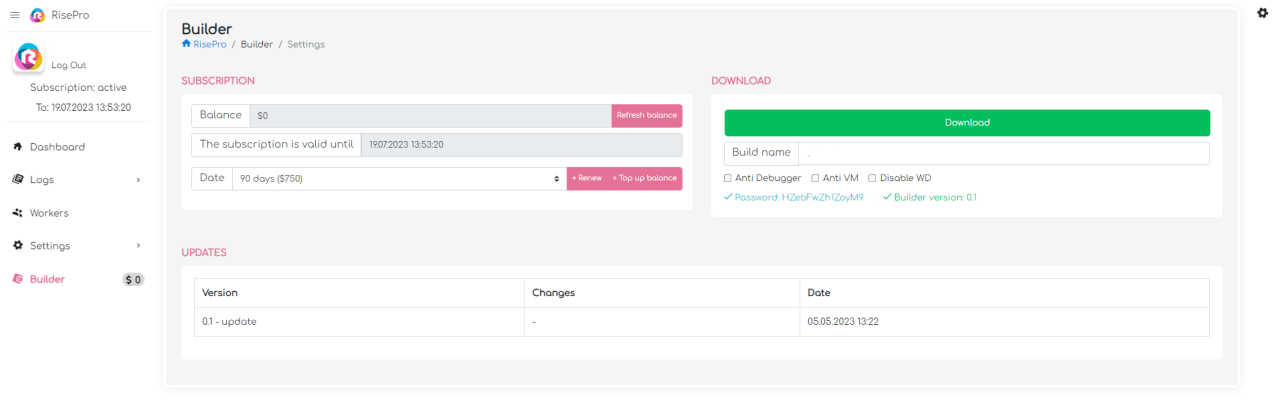The image size is (1280, 413).
Task: Click the Logs icon in sidebar
Action: [18, 180]
